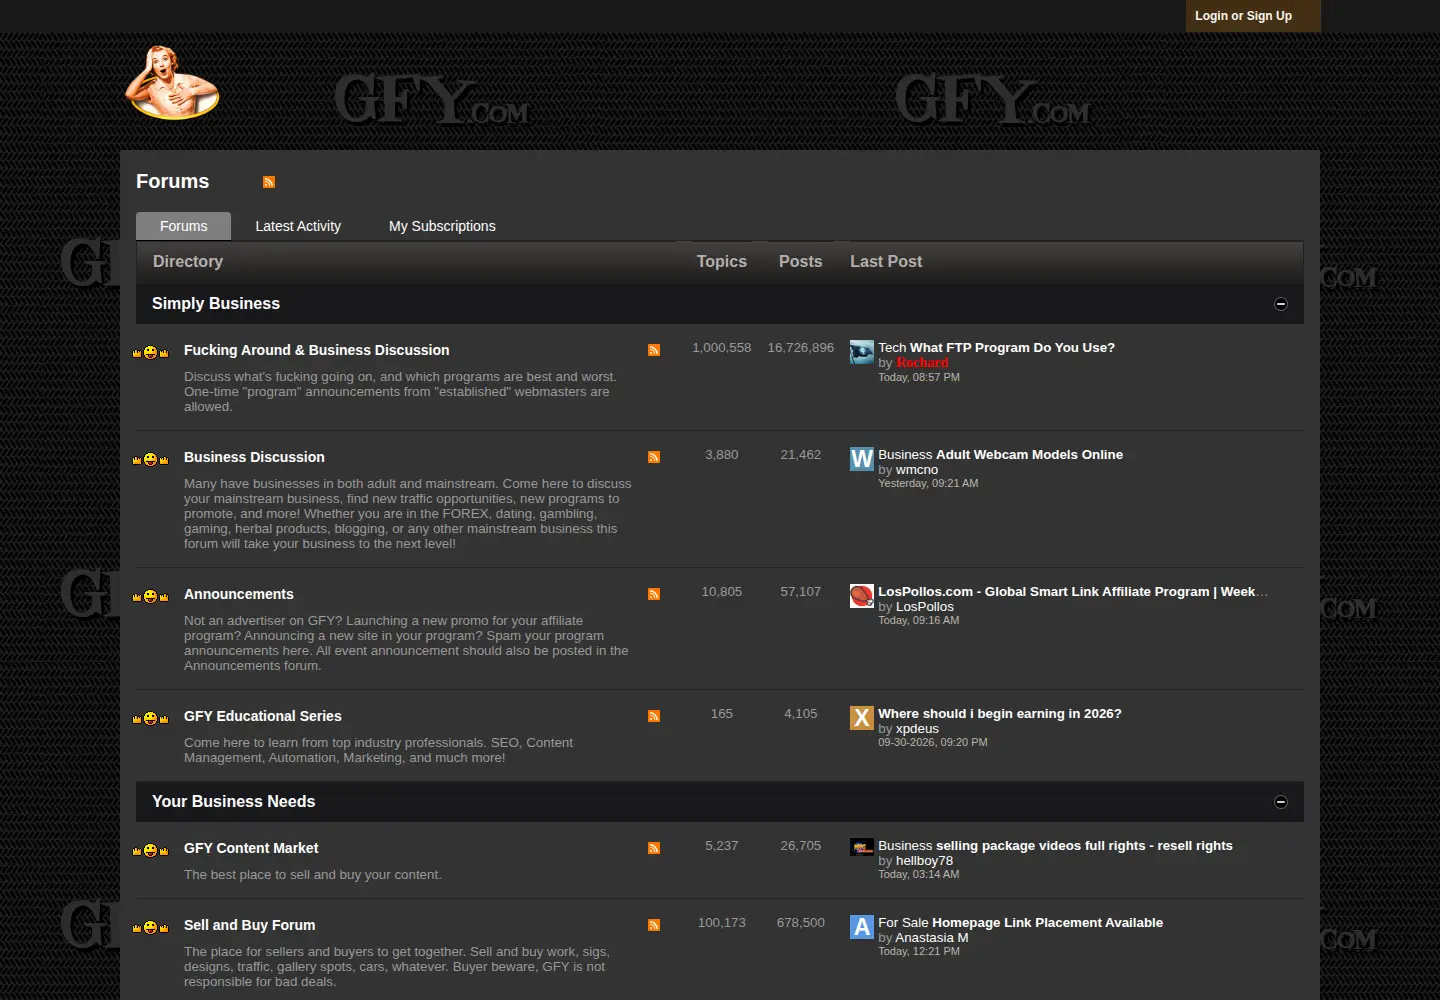Click the timestamp 09-30-2026, 09:20 PM

click(933, 743)
